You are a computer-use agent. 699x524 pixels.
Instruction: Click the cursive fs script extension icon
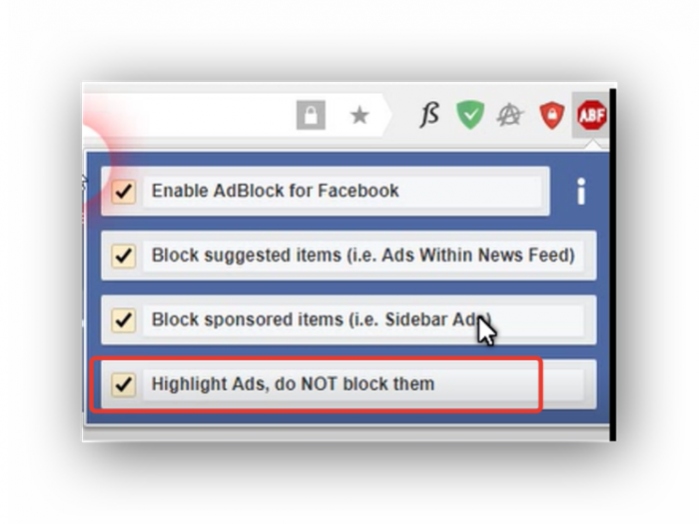click(429, 115)
